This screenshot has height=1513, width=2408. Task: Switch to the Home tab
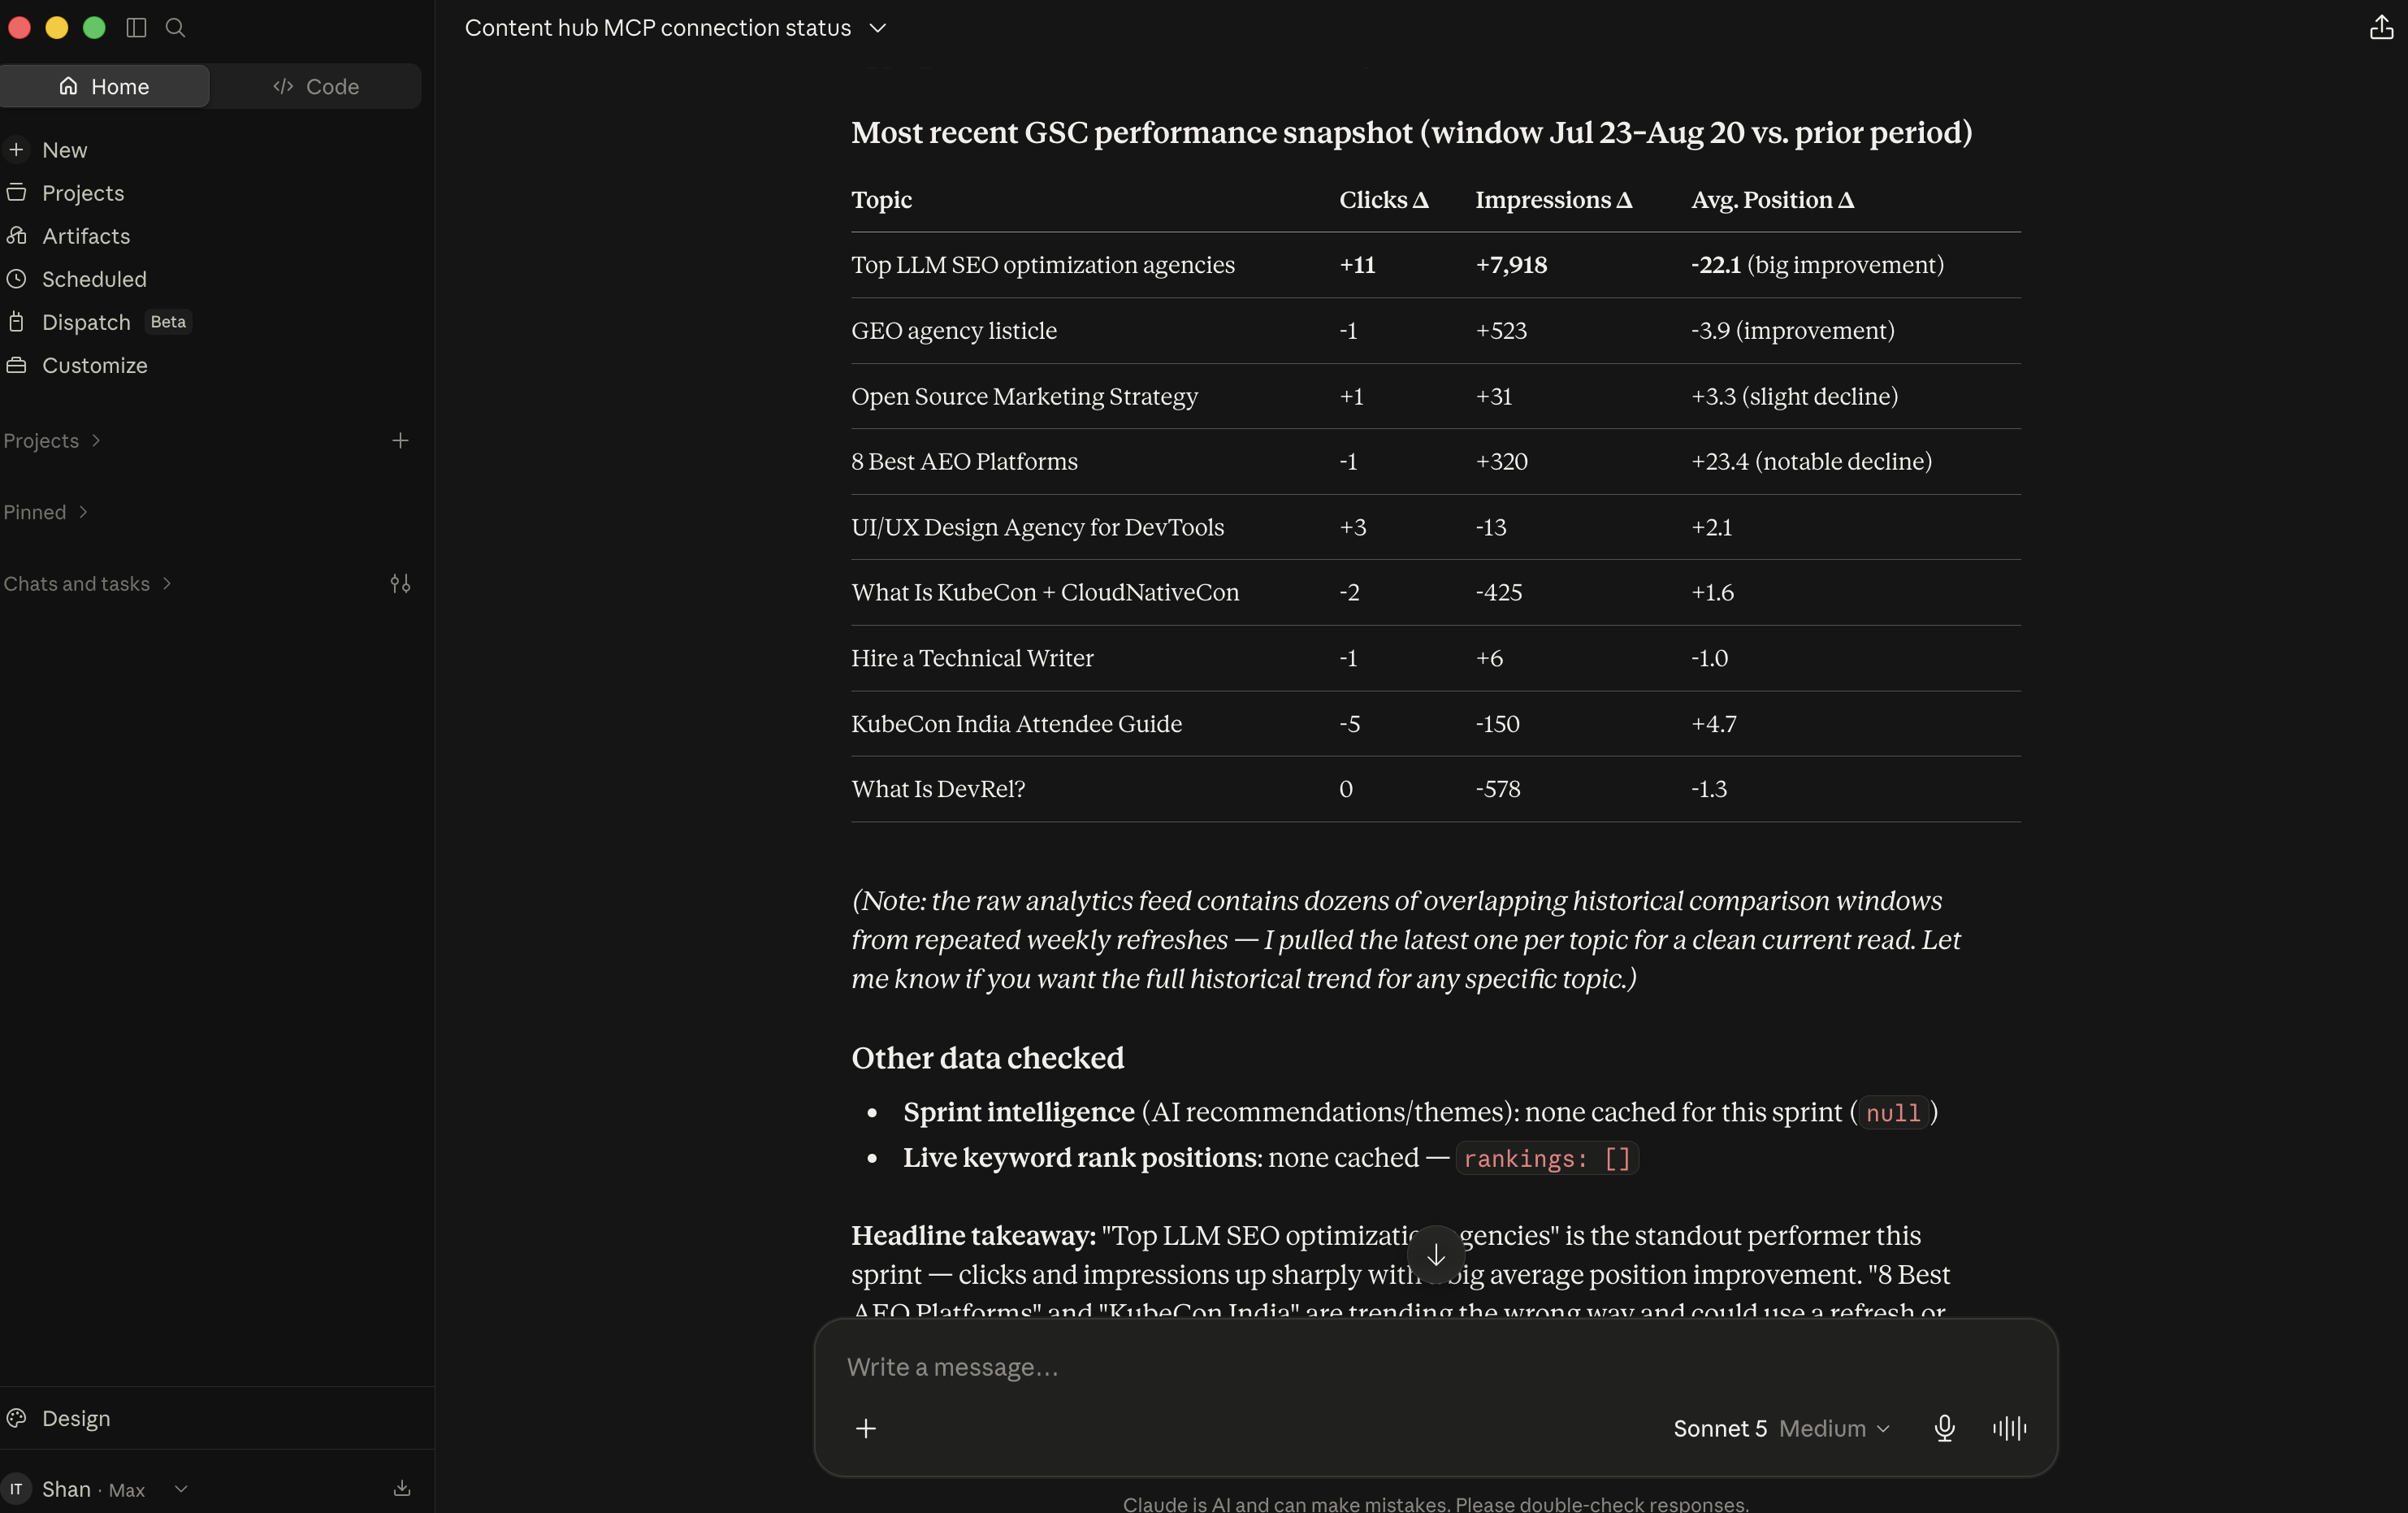105,86
